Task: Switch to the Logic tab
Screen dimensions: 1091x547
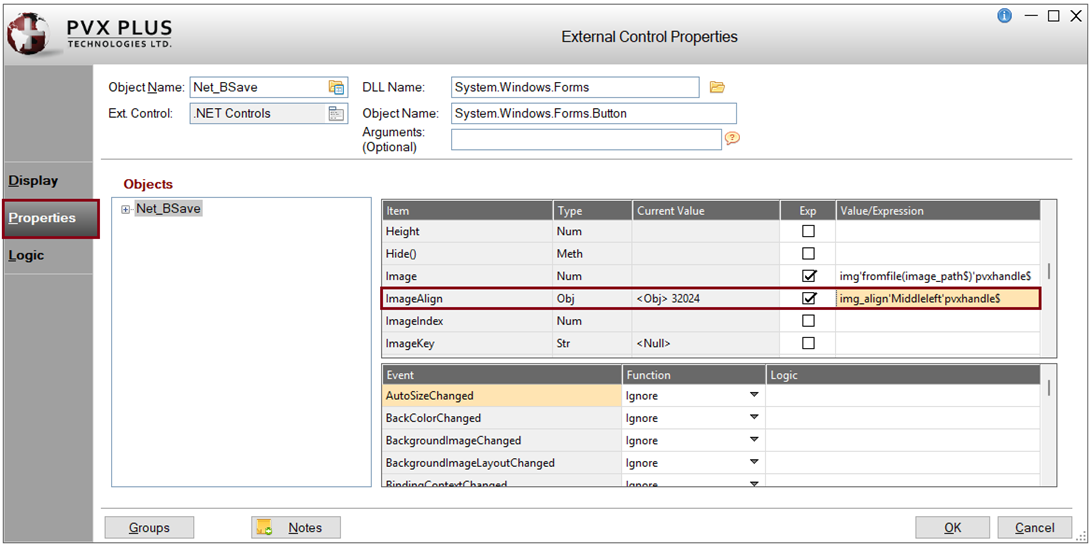Action: tap(27, 255)
